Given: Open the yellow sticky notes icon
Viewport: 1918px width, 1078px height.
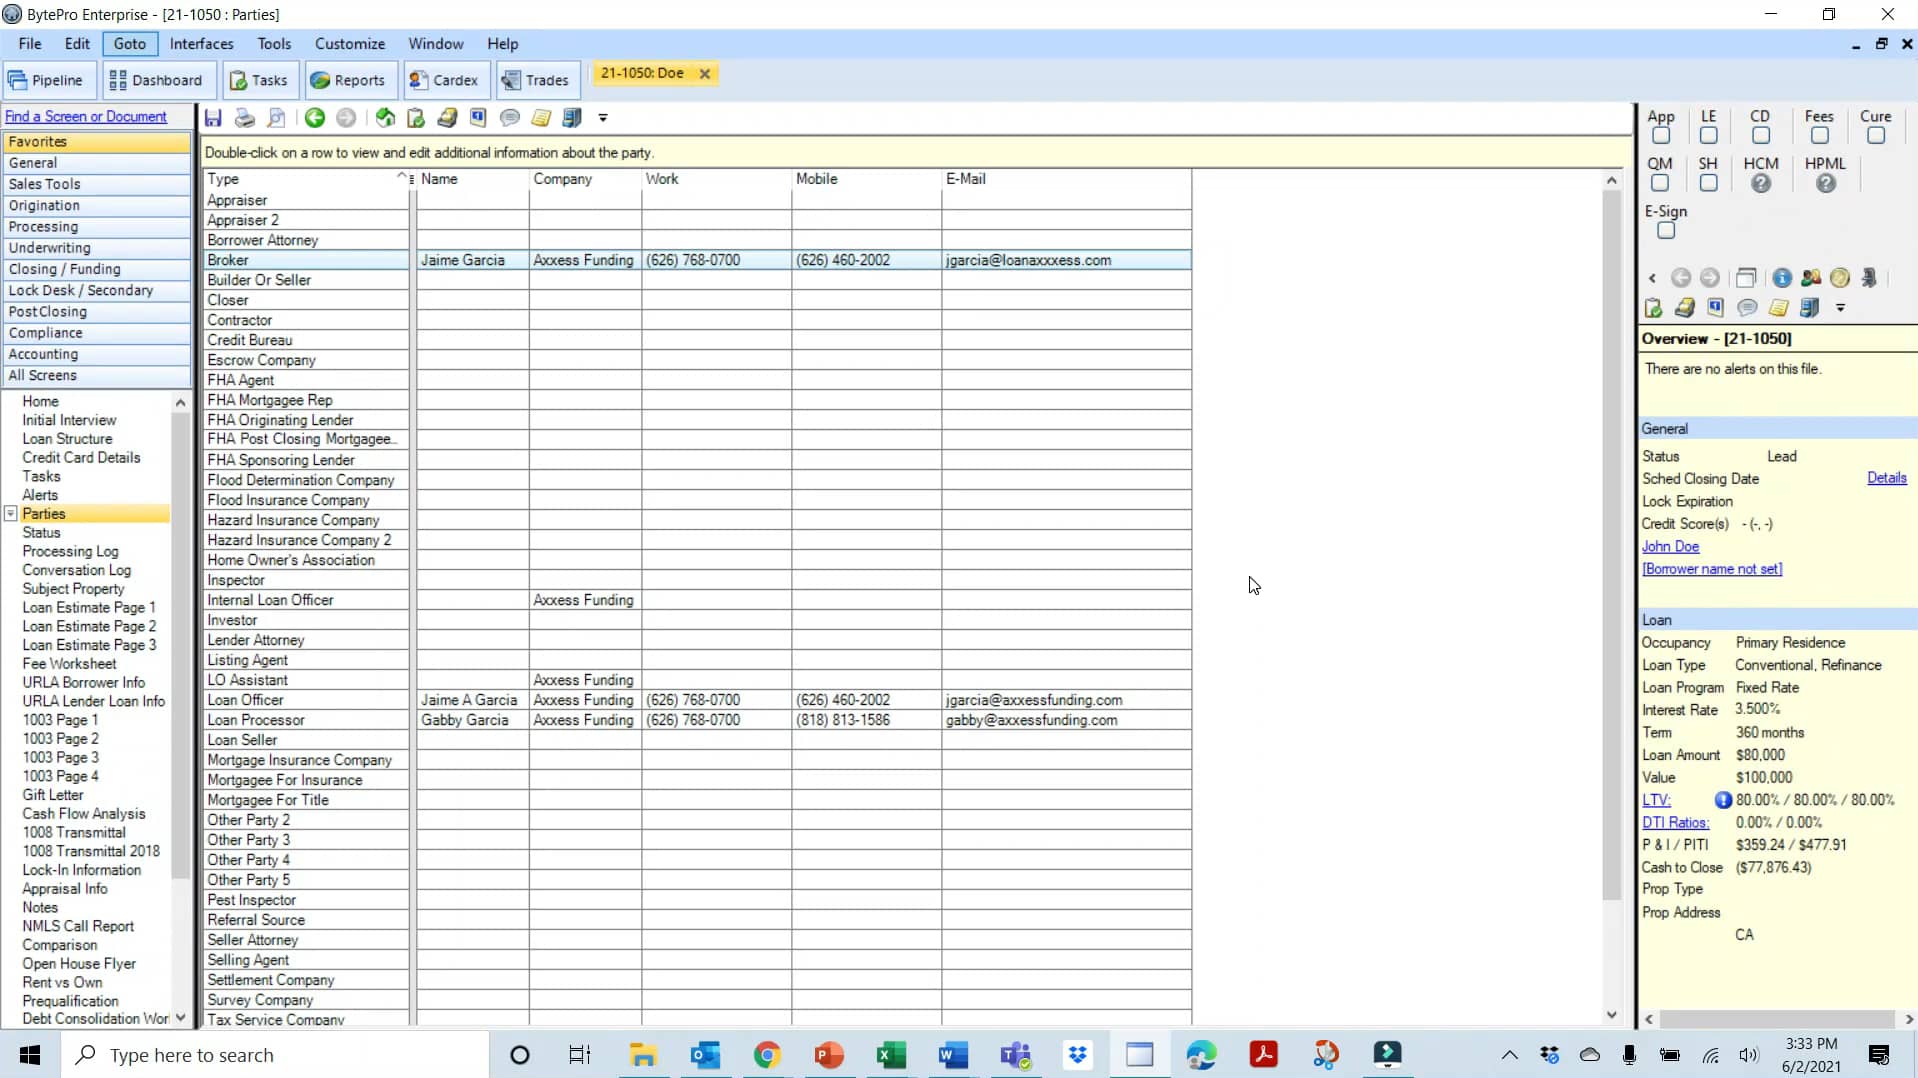Looking at the screenshot, I should tap(541, 118).
